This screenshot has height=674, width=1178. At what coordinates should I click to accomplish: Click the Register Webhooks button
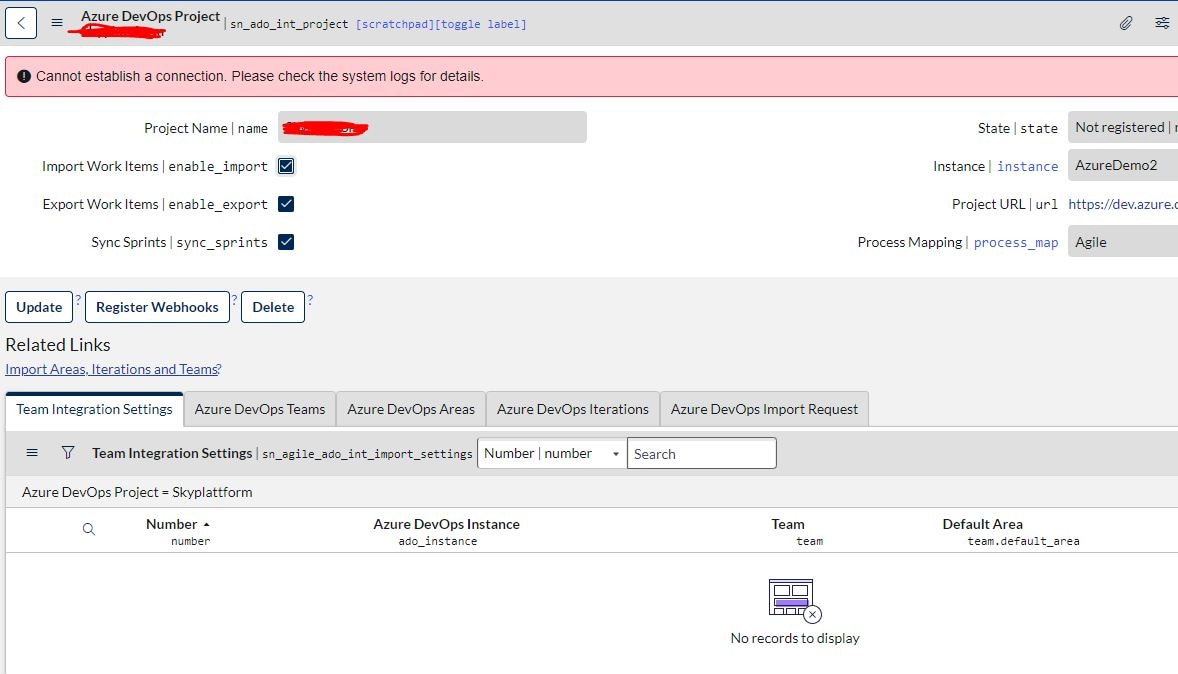[x=157, y=306]
